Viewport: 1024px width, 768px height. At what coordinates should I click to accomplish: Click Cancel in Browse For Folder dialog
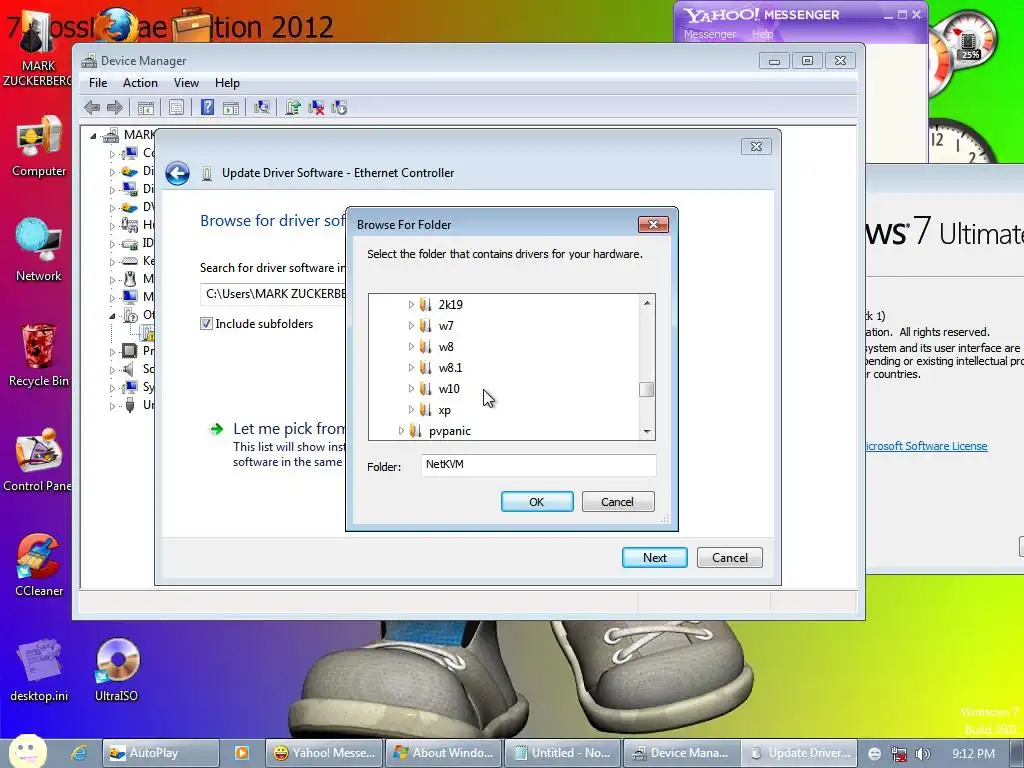[x=618, y=502]
